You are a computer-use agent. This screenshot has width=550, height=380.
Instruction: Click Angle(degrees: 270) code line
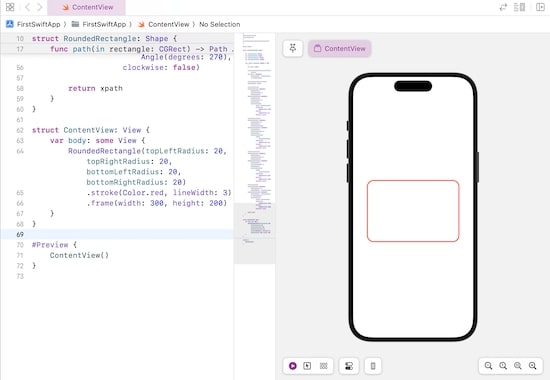click(x=186, y=57)
